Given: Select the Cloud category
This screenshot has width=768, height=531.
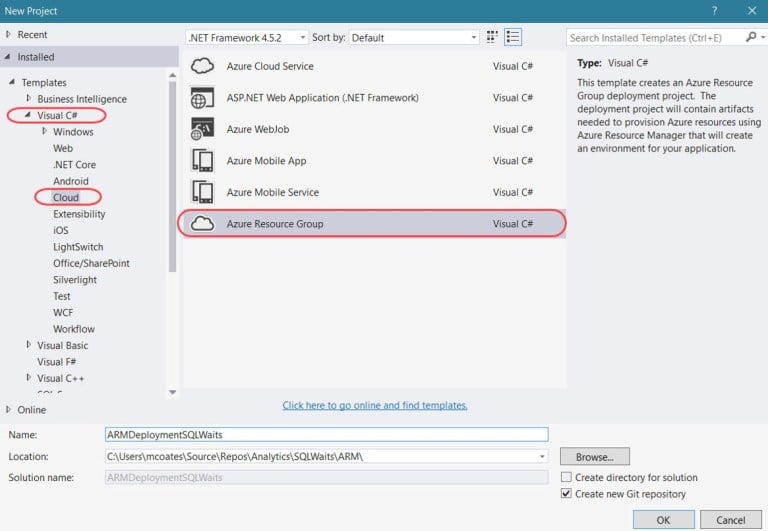Looking at the screenshot, I should (x=66, y=197).
